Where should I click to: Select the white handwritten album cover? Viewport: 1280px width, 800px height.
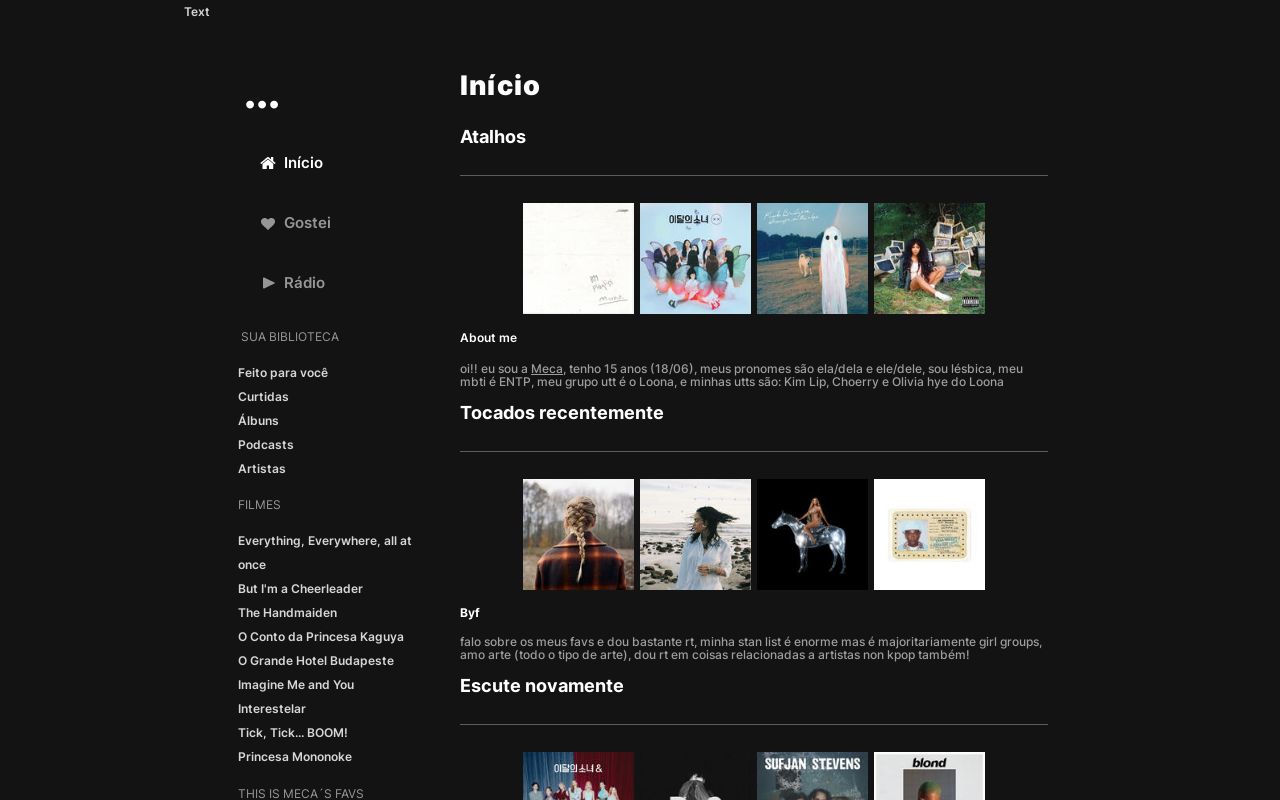pyautogui.click(x=578, y=259)
